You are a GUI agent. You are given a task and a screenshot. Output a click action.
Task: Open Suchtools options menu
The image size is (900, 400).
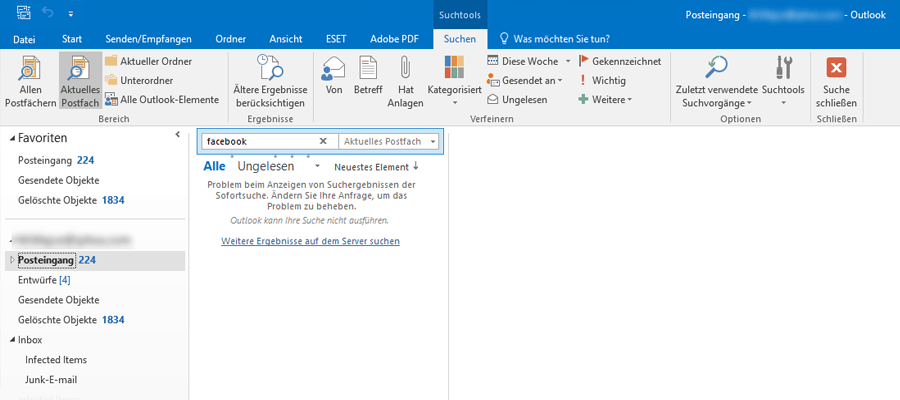[783, 81]
